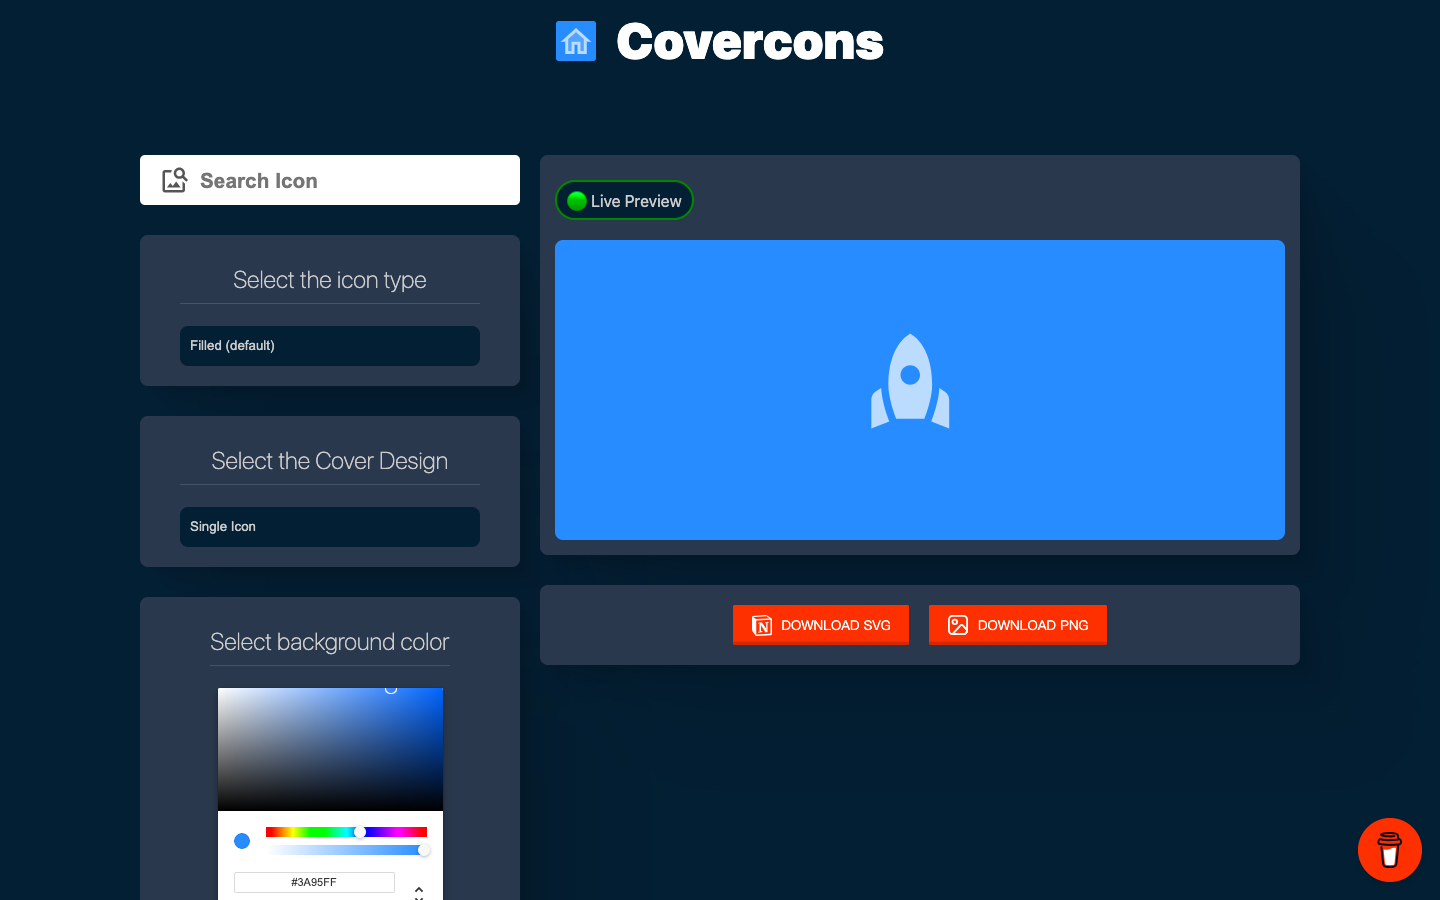
Task: Click the current color circle swatch
Action: pos(242,841)
